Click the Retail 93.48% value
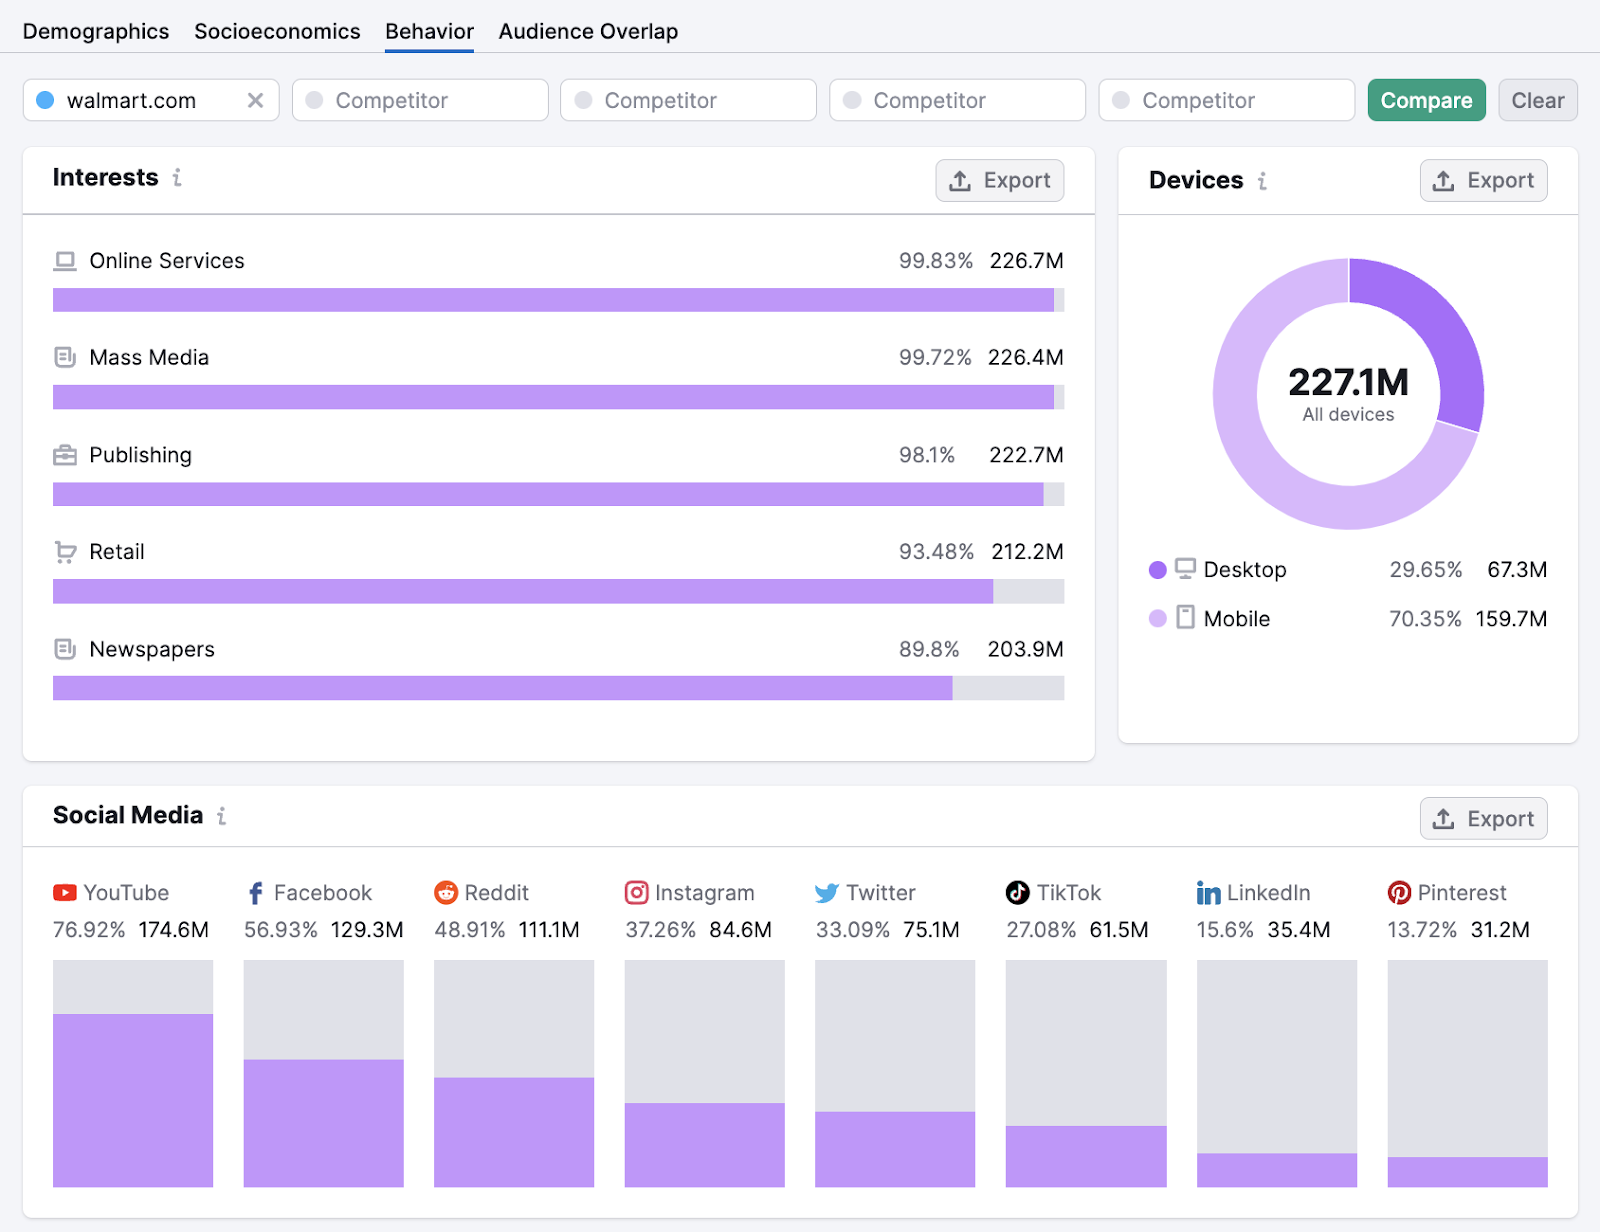 coord(936,552)
